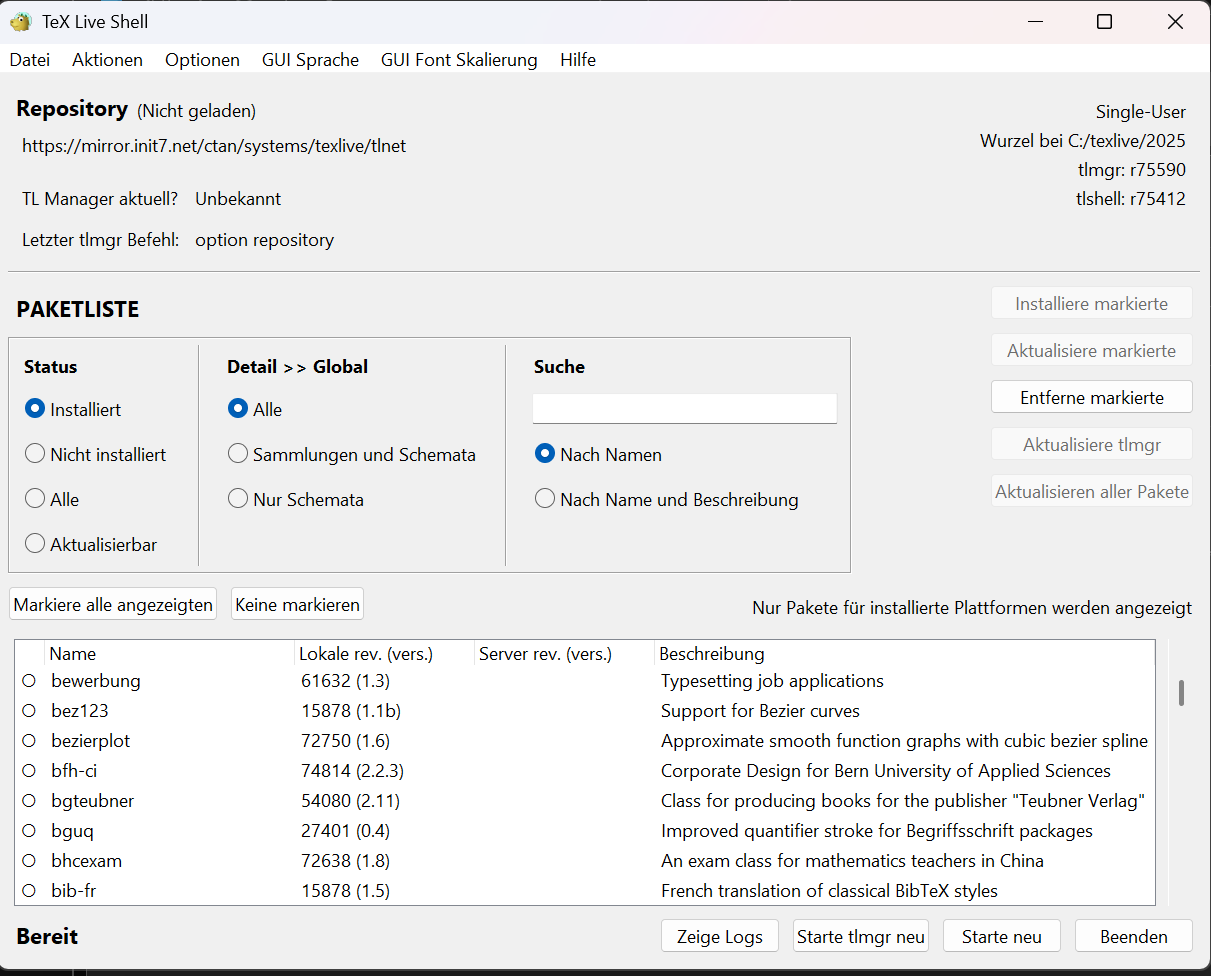
Task: Mark the bhcexam package selection circle
Action: pyautogui.click(x=29, y=861)
